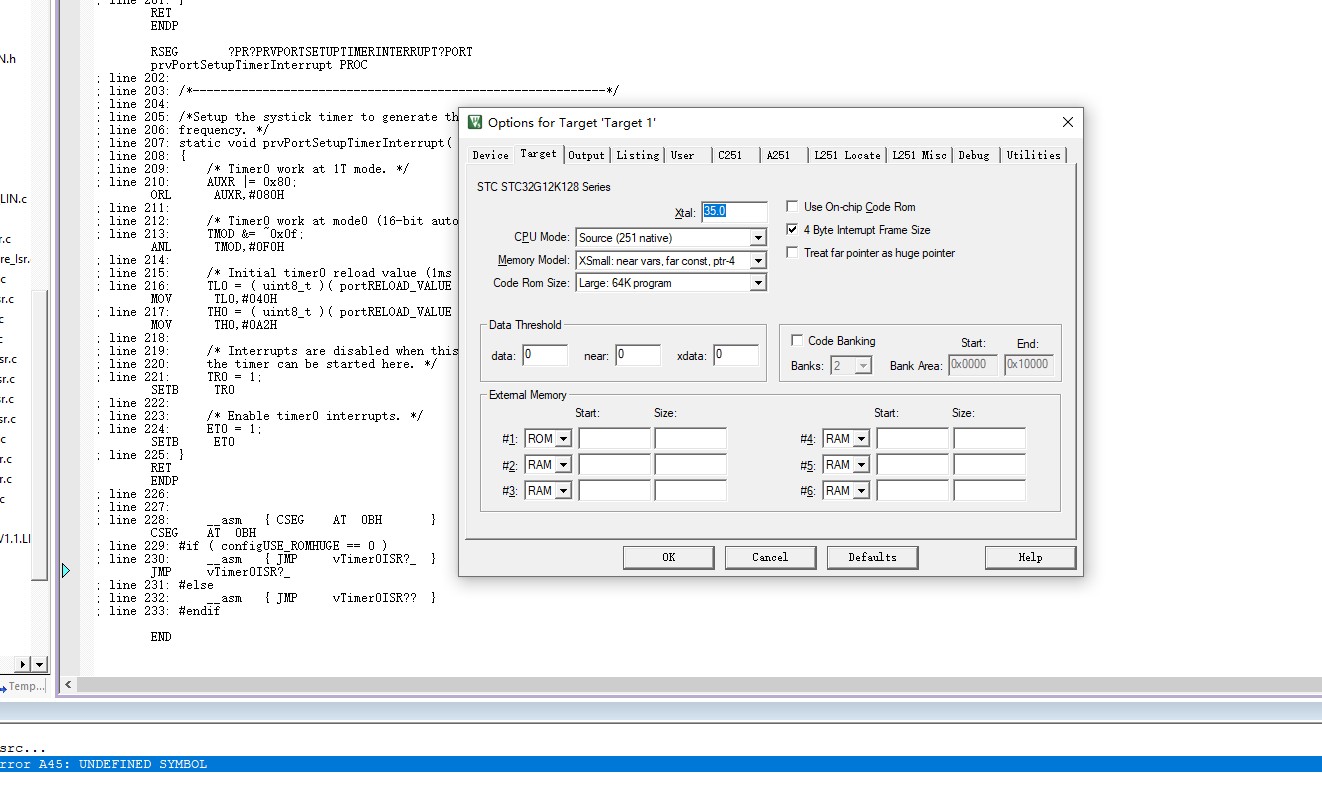Switch to the Utilities tab
This screenshot has width=1322, height=792.
pyautogui.click(x=1033, y=155)
